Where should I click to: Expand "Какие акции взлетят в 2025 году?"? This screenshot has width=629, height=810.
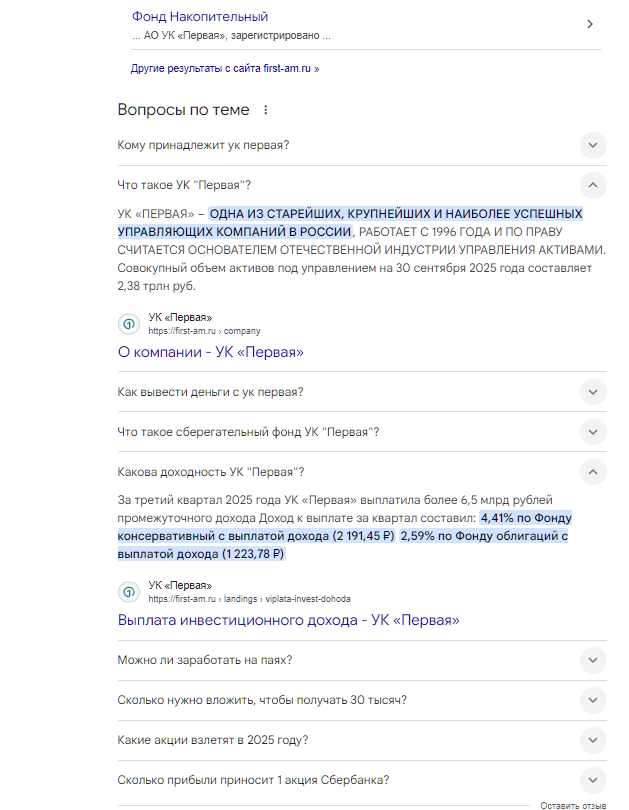click(593, 740)
